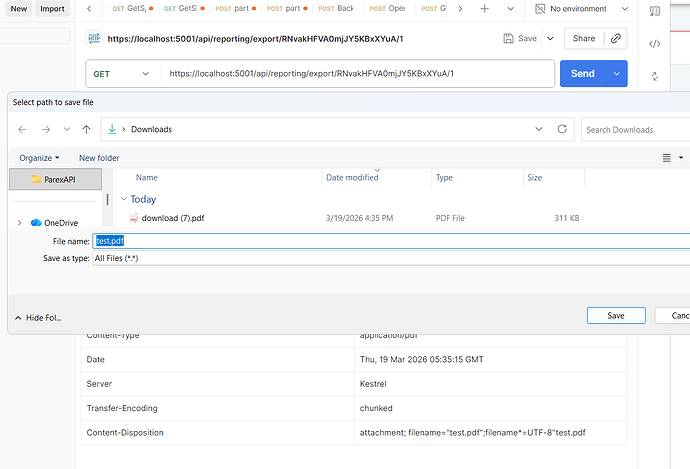Viewport: 690px width, 469px height.
Task: Collapse the Today group in file list
Action: [124, 199]
